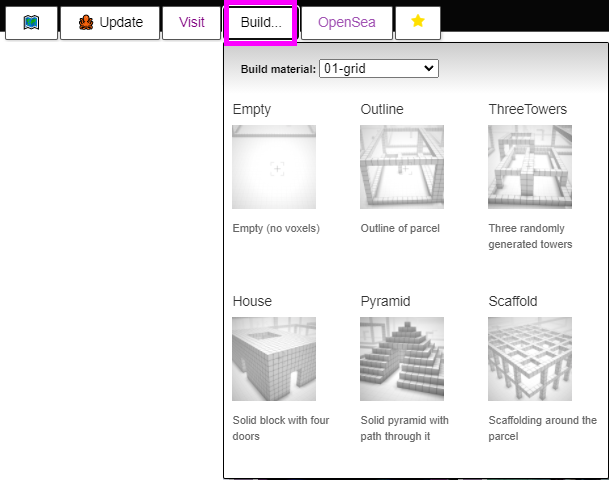Select the Empty template thumbnail
Viewport: 609px width, 480px height.
coord(274,167)
